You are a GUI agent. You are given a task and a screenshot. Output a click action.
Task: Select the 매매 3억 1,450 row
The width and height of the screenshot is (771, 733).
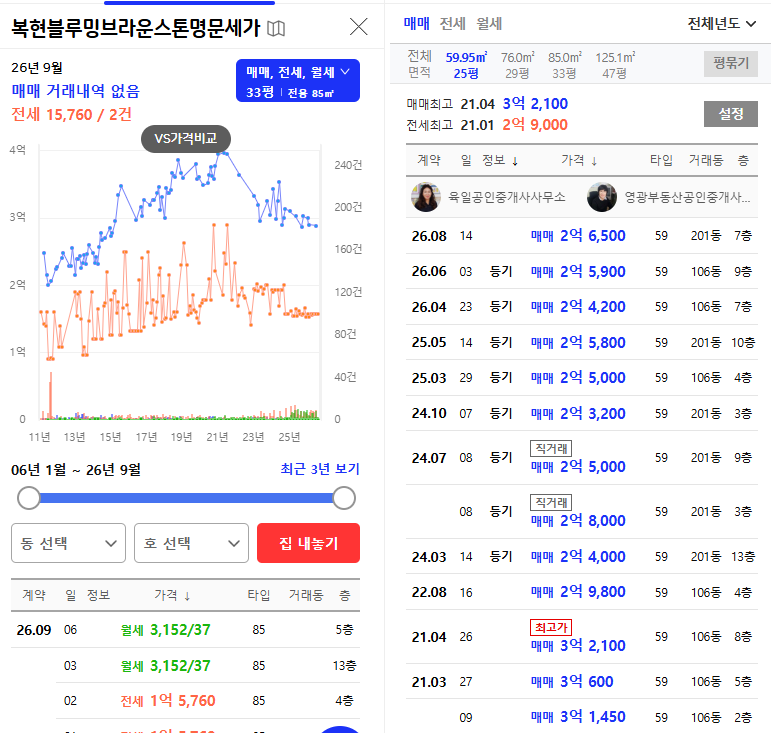point(582,717)
